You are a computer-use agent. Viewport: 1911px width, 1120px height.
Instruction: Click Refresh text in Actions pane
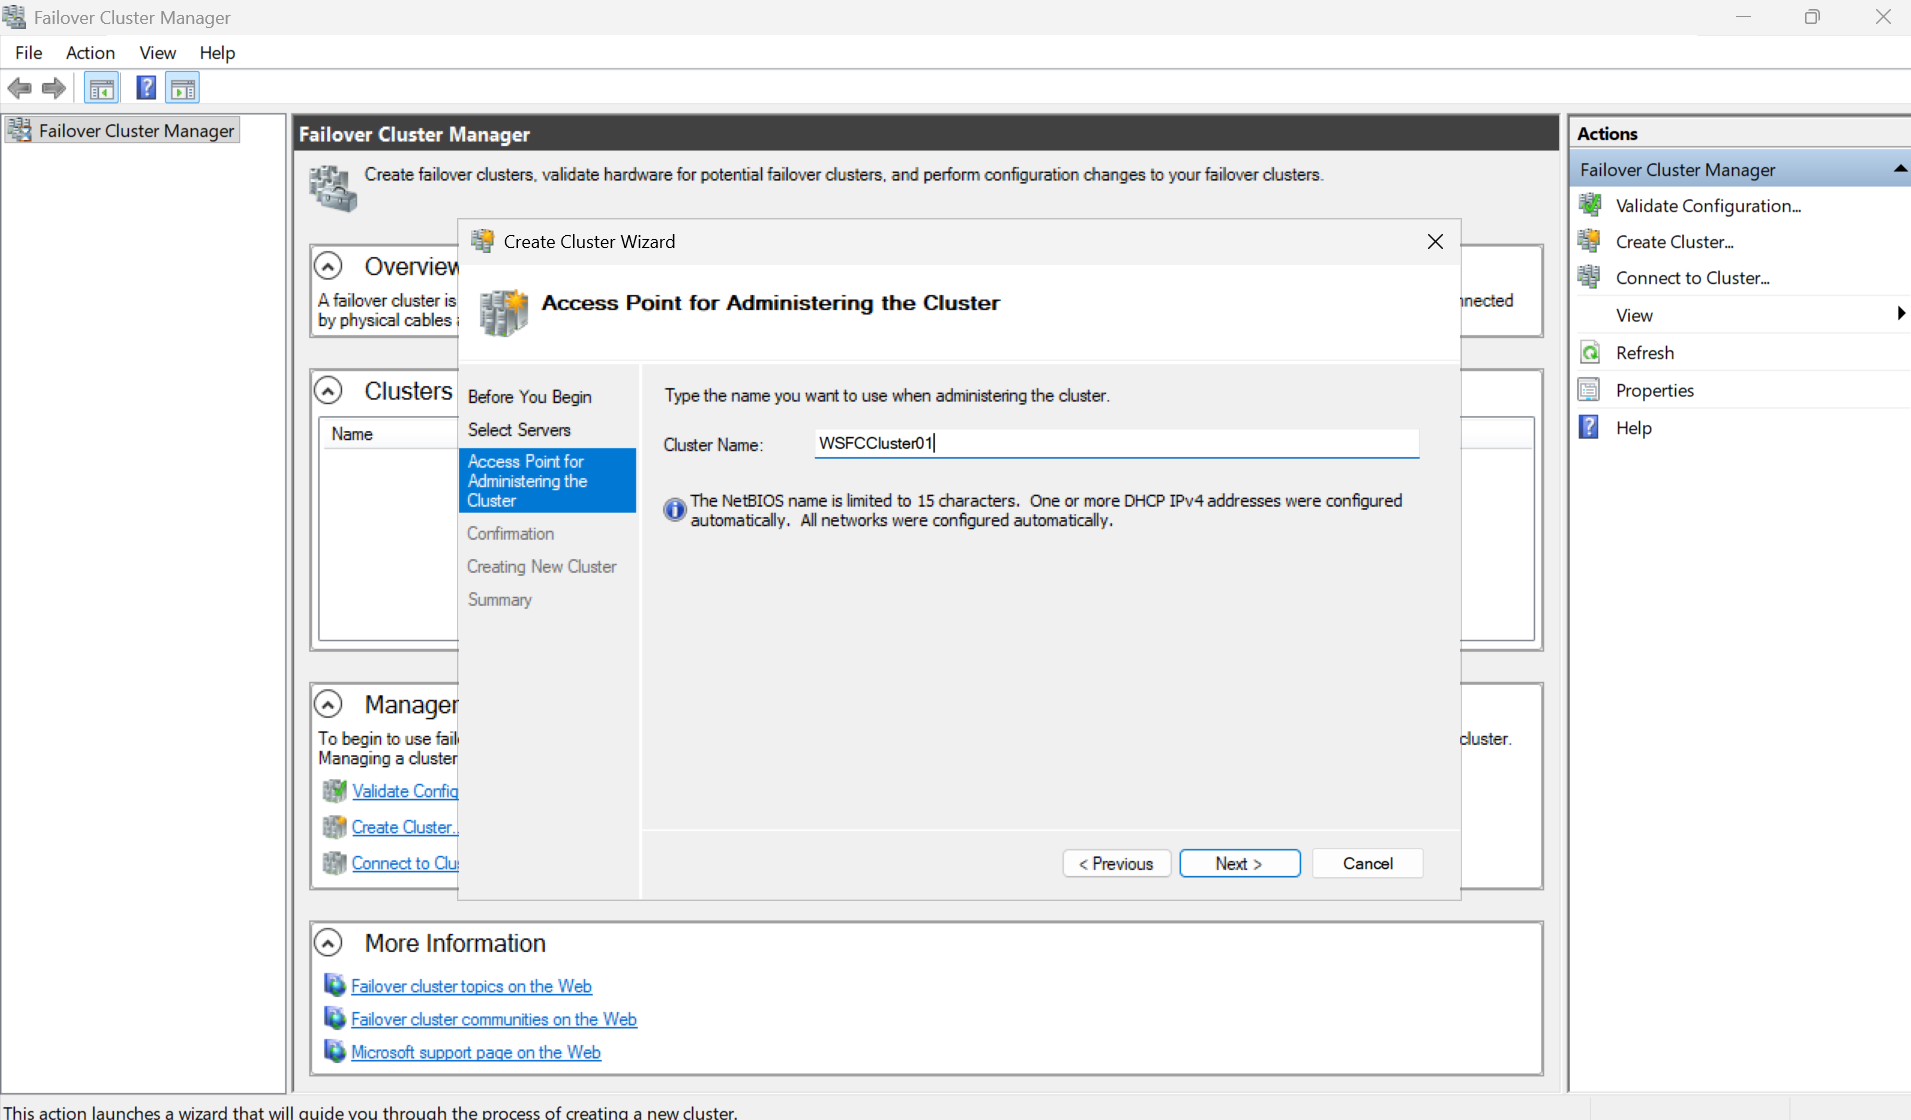pos(1645,353)
